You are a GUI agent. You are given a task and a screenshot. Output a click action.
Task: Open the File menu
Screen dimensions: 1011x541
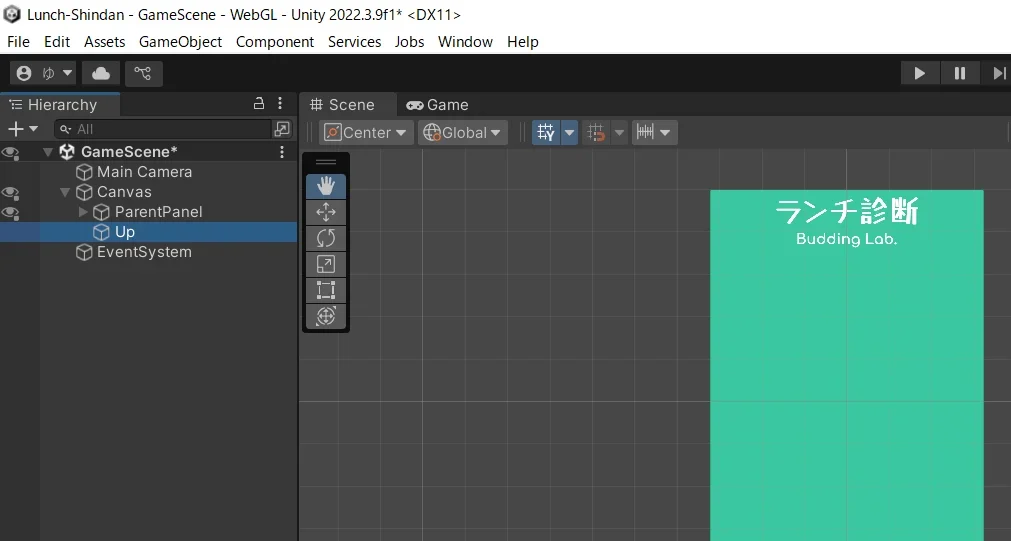(x=18, y=41)
